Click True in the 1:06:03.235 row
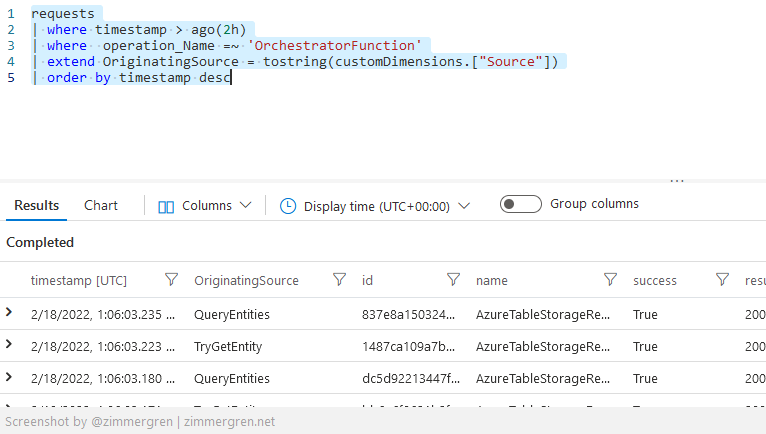Screen dimensions: 766x434 pyautogui.click(x=645, y=314)
